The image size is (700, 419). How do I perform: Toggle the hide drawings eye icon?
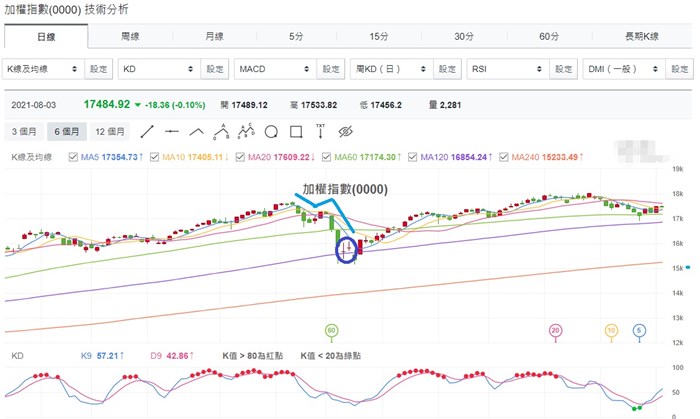347,131
